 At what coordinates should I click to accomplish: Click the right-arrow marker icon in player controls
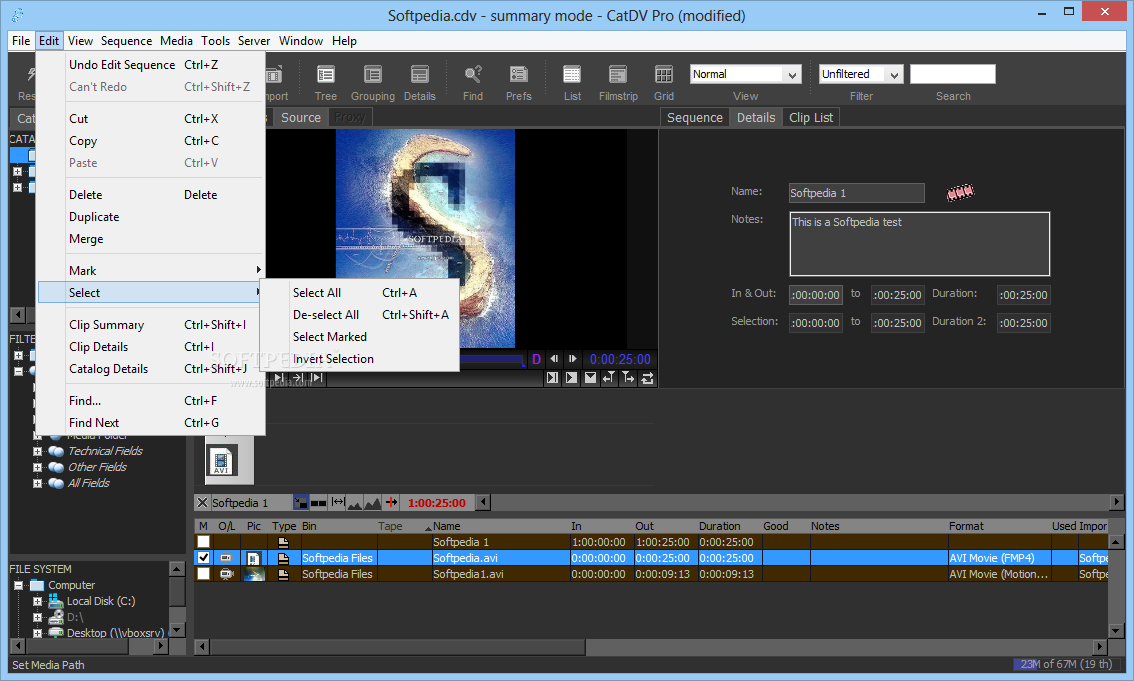point(628,377)
